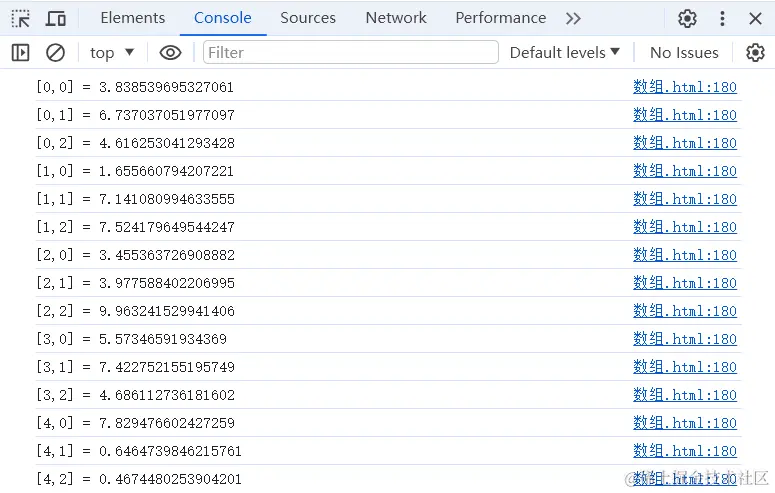Open DevTools settings gear
Viewport: 775px width, 493px height.
[x=687, y=18]
